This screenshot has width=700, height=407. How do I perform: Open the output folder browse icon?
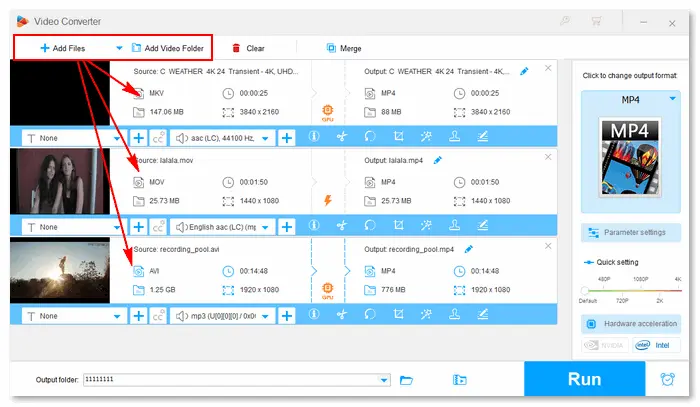(x=406, y=380)
